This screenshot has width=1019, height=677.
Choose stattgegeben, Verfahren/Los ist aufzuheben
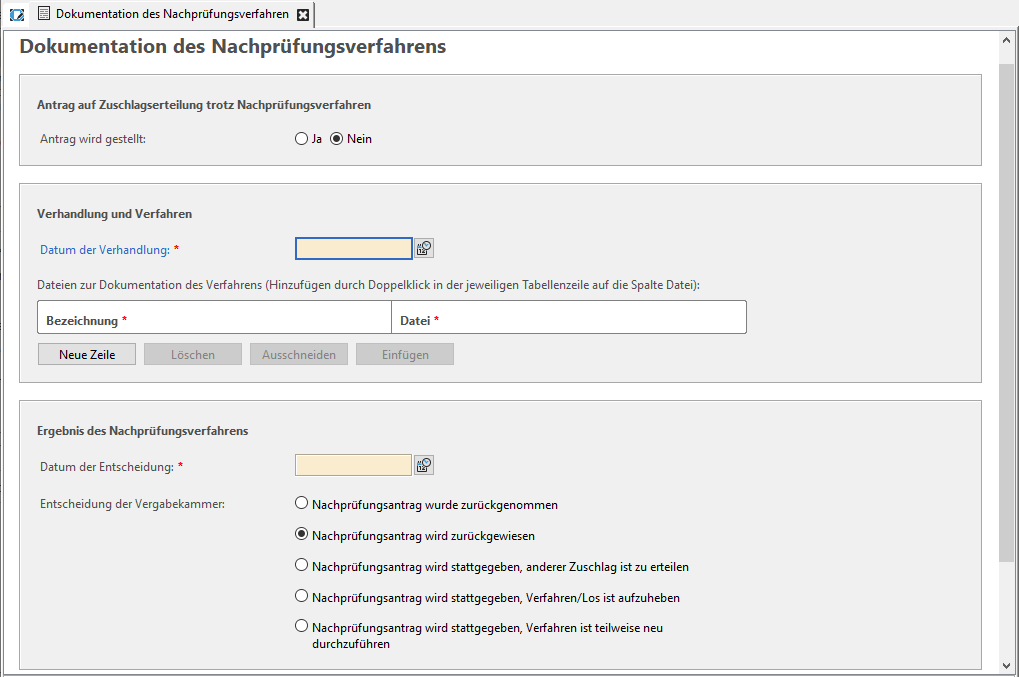301,596
